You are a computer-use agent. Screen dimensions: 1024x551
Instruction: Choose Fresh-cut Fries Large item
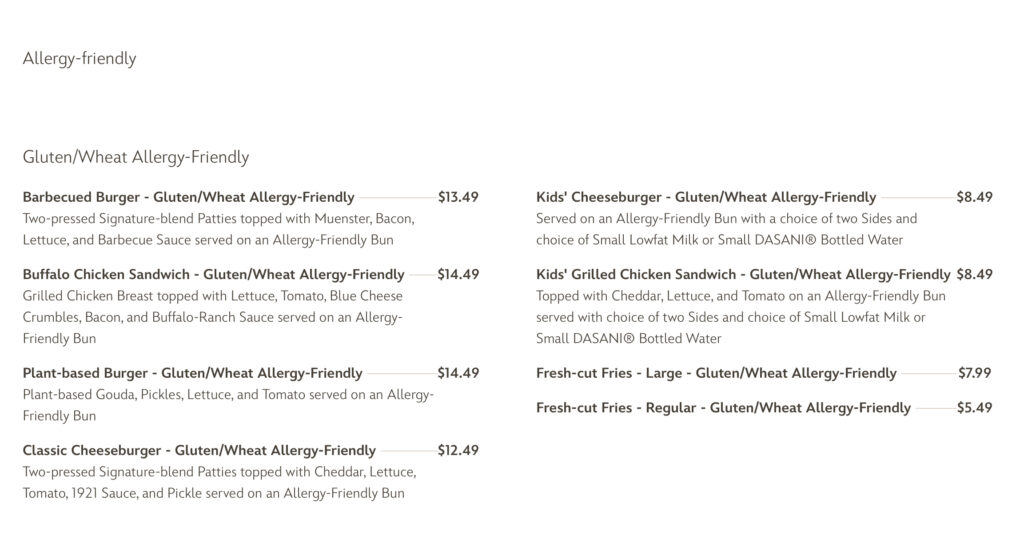point(716,373)
